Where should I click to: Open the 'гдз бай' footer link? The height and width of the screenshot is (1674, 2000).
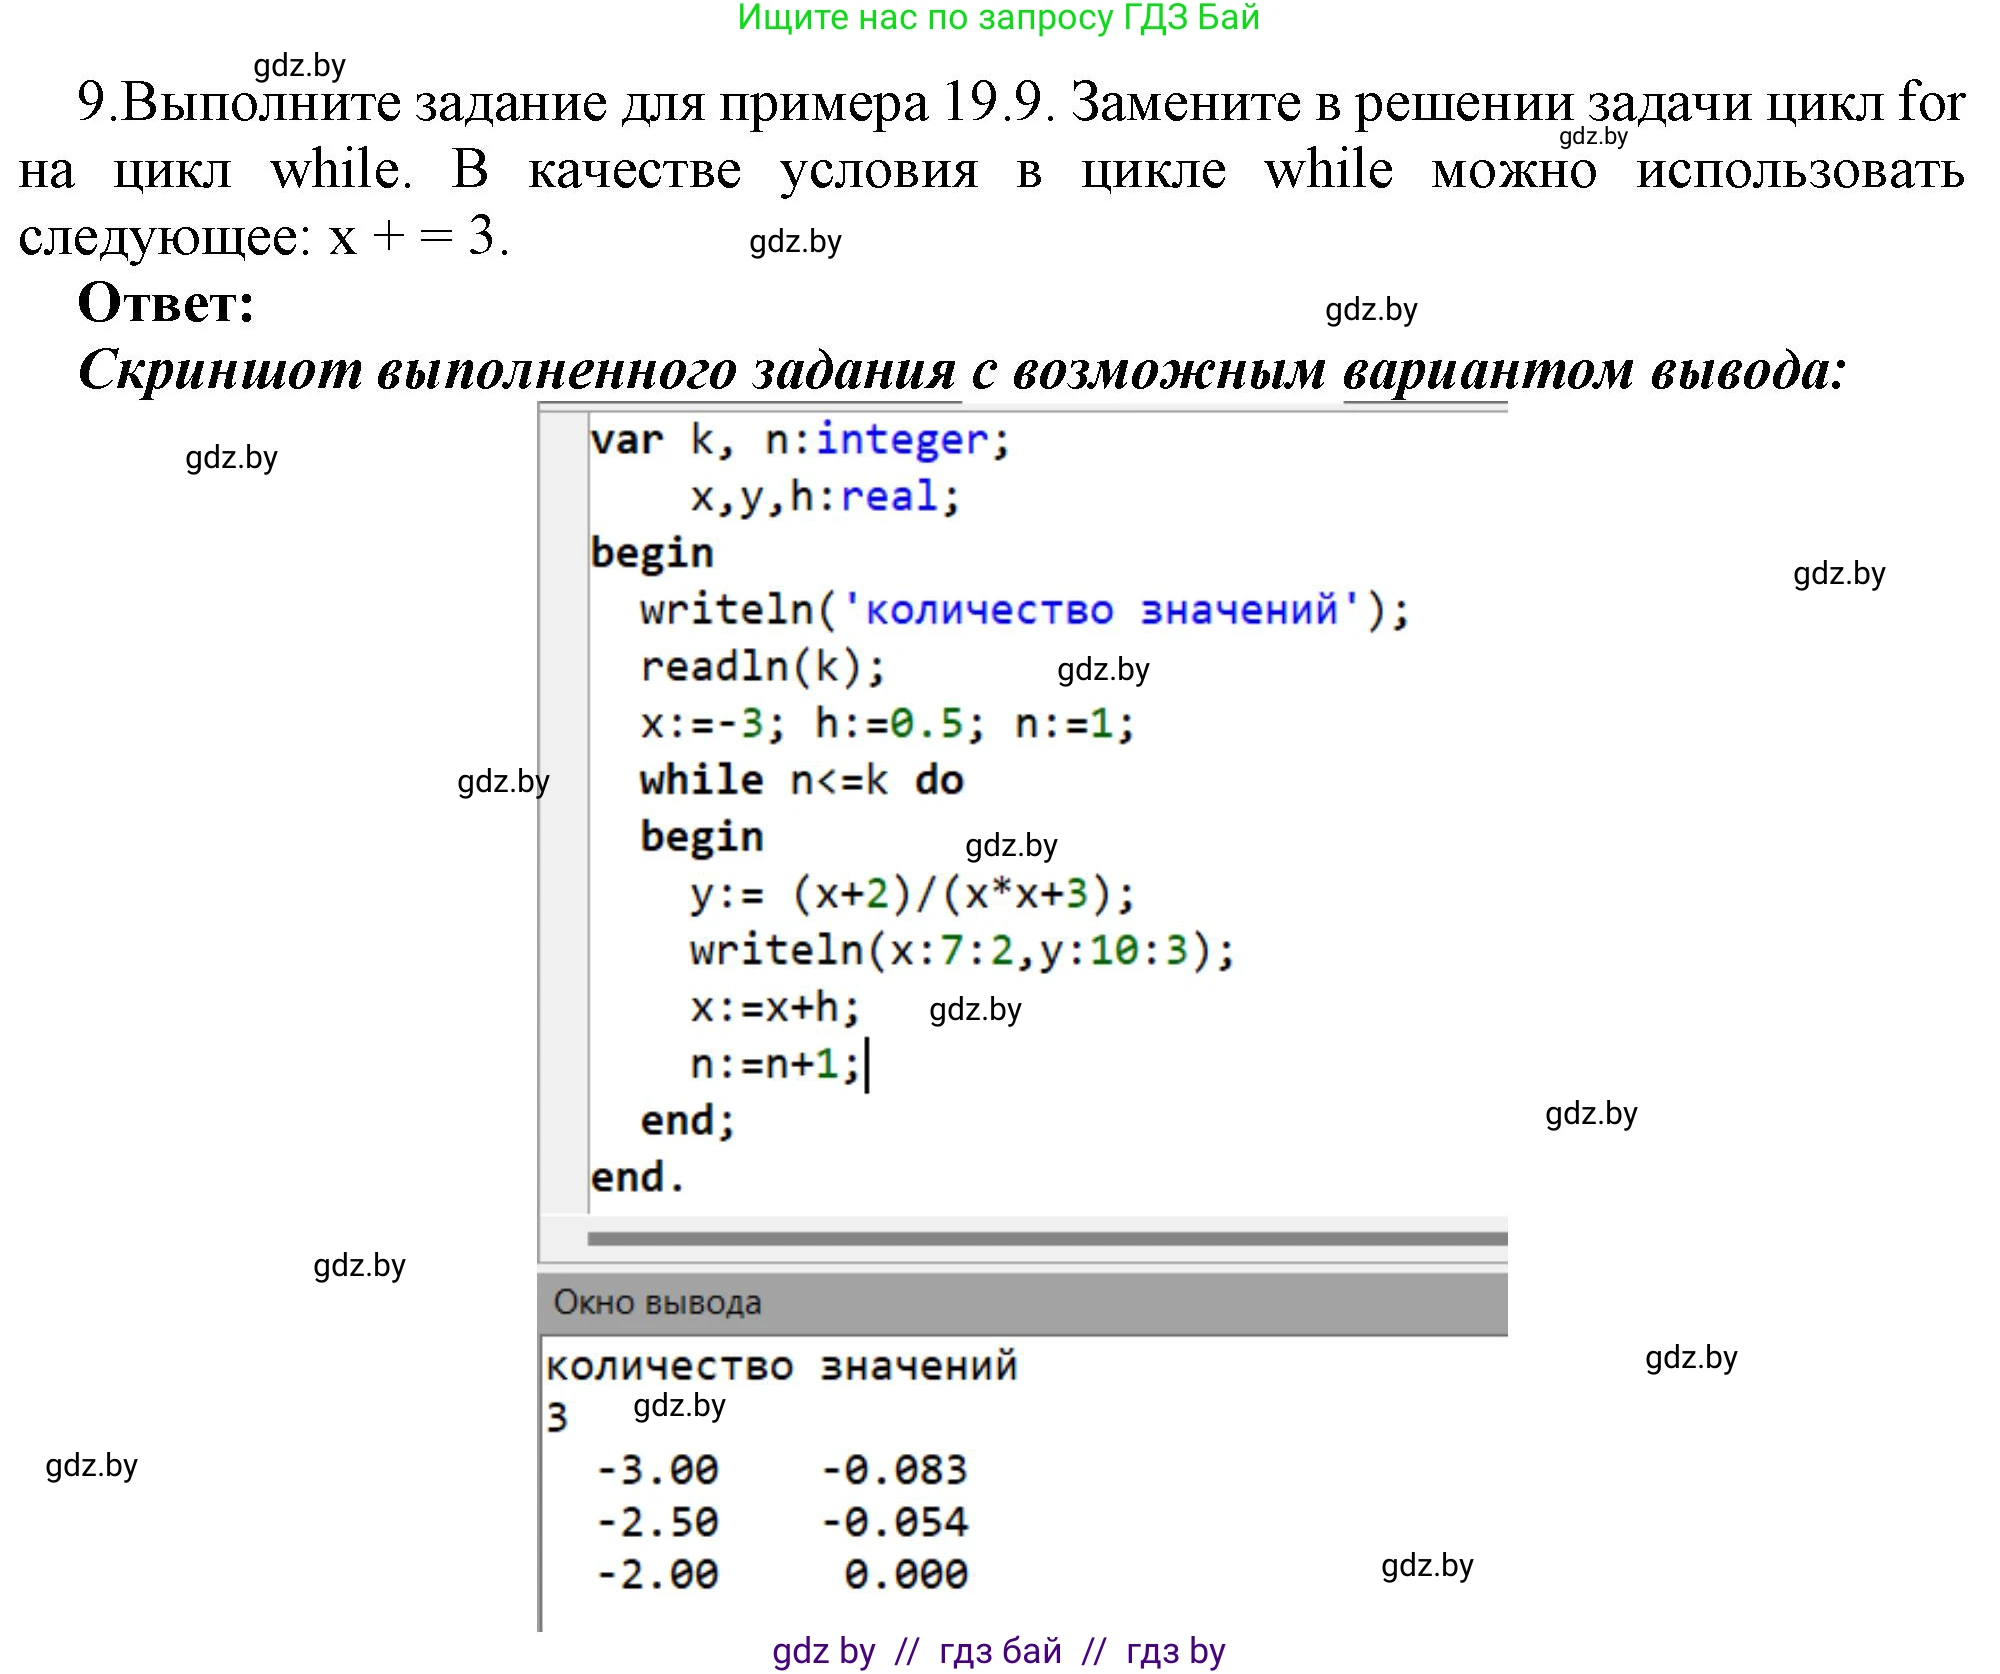pyautogui.click(x=1000, y=1650)
